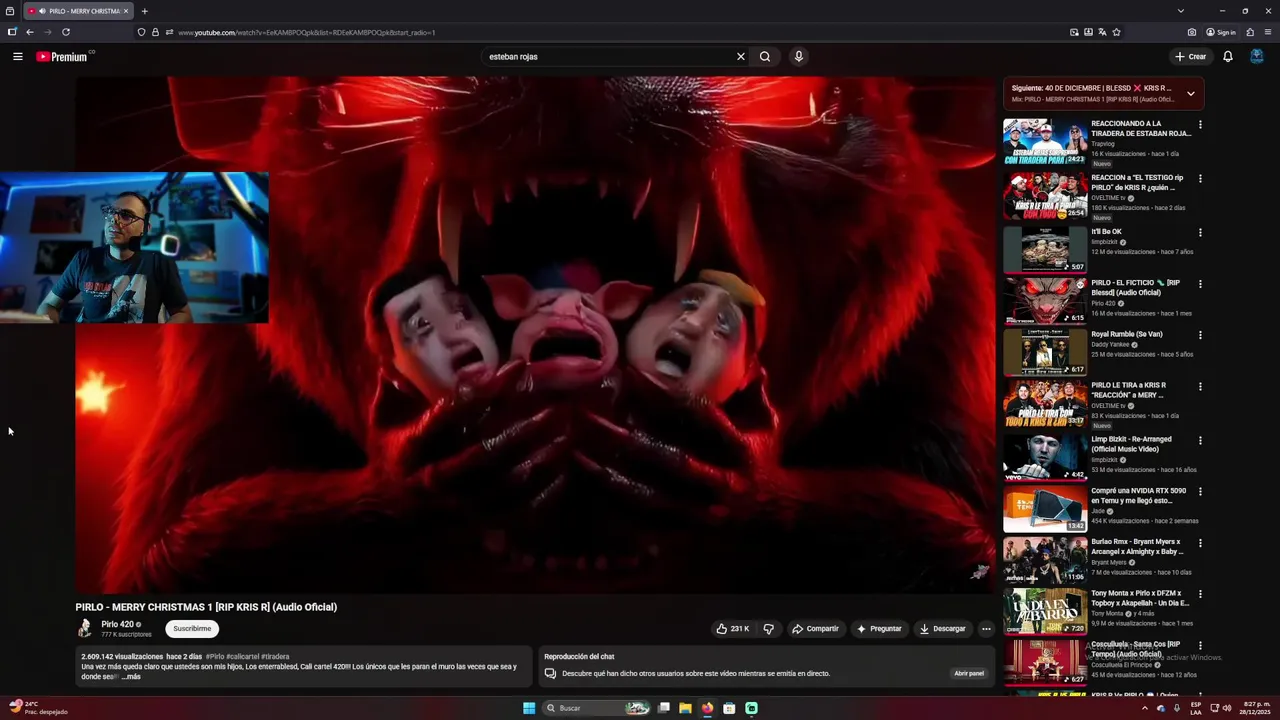Screen dimensions: 1280x720
Task: Open the weather widget 24°C
Action: click(x=39, y=708)
